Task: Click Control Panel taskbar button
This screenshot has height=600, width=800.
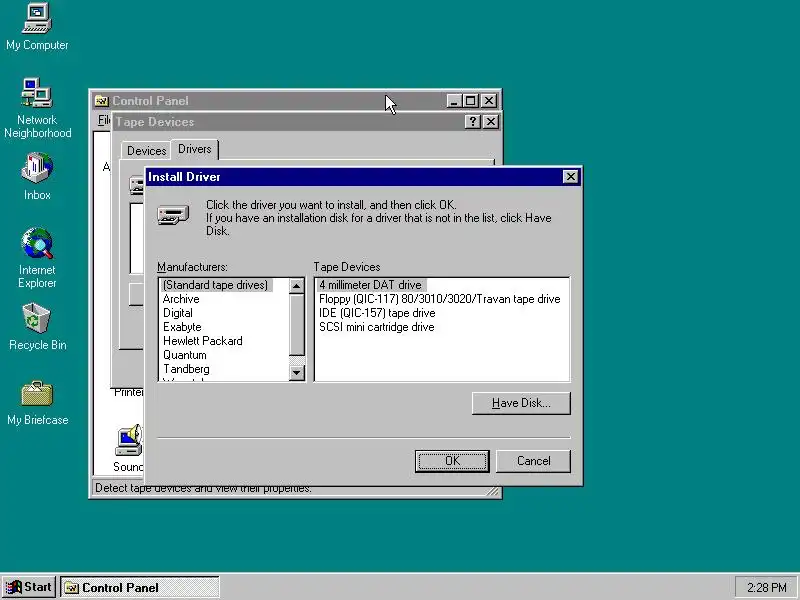Action: click(140, 587)
